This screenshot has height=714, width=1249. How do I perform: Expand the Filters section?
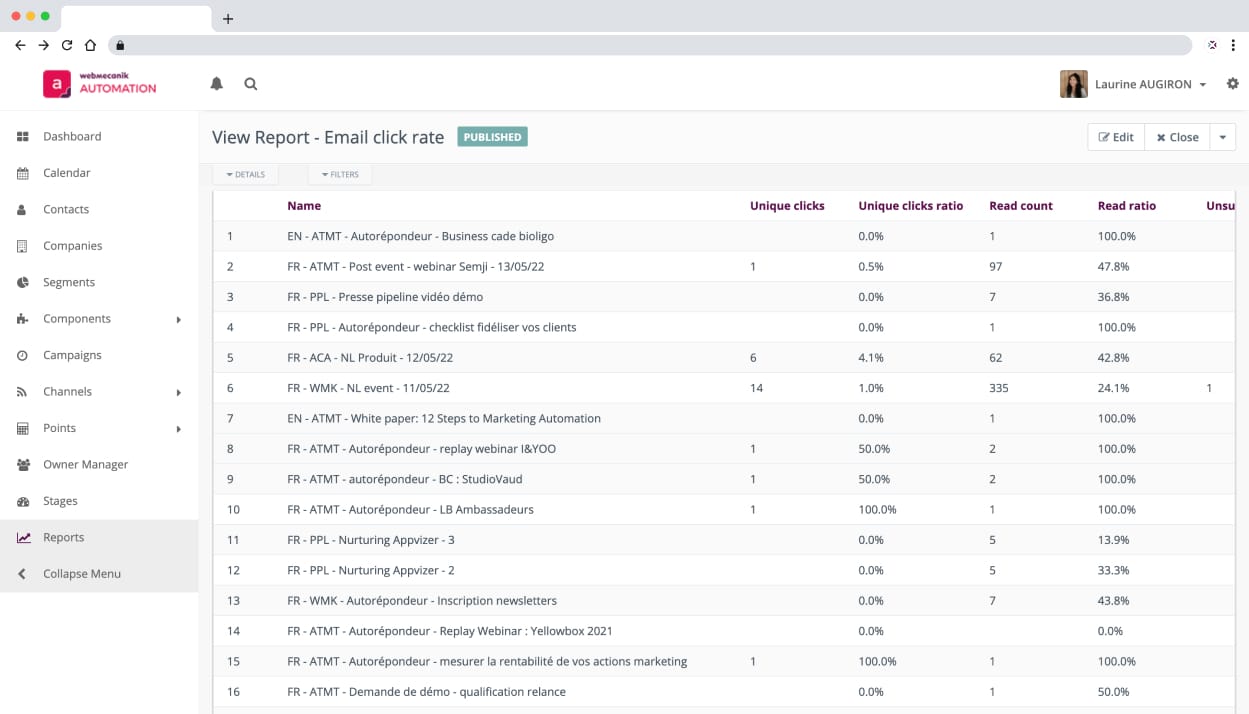tap(340, 175)
